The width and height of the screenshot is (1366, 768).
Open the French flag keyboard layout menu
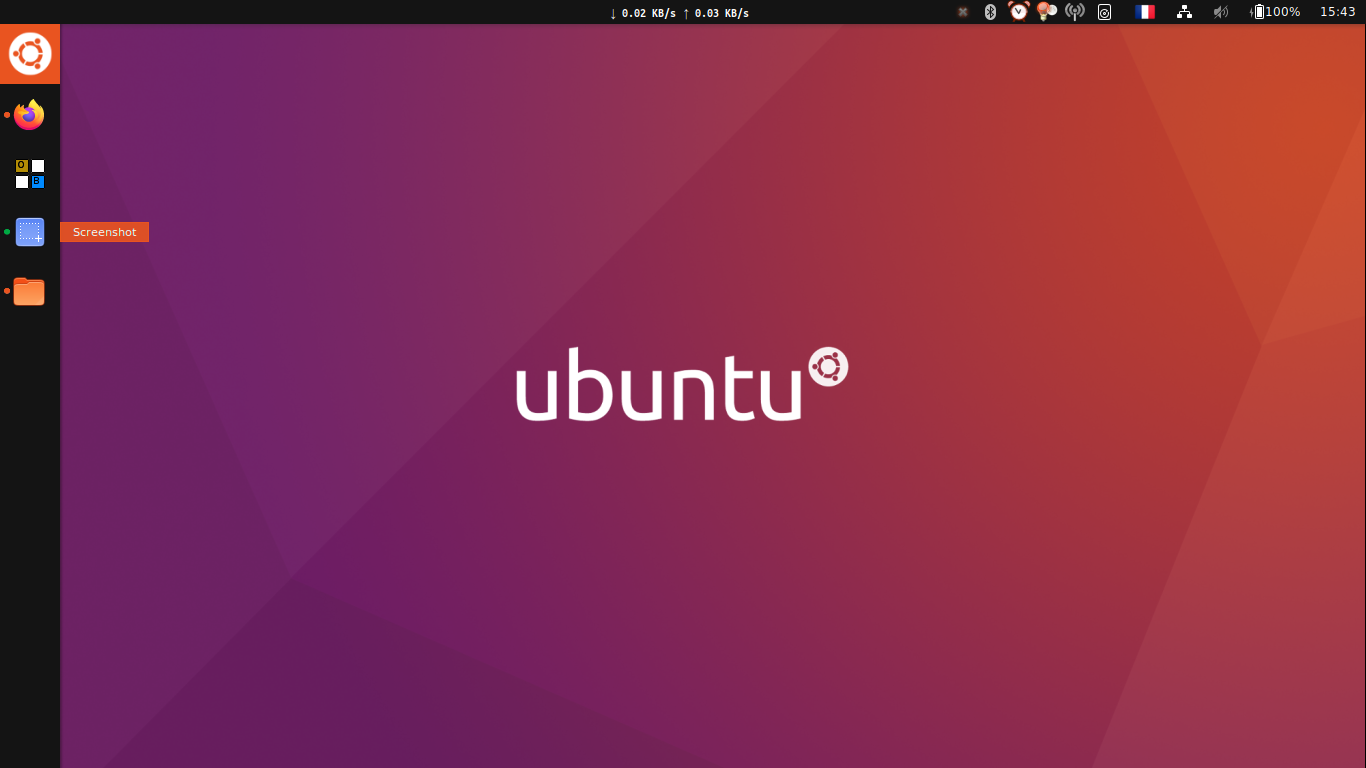coord(1145,12)
